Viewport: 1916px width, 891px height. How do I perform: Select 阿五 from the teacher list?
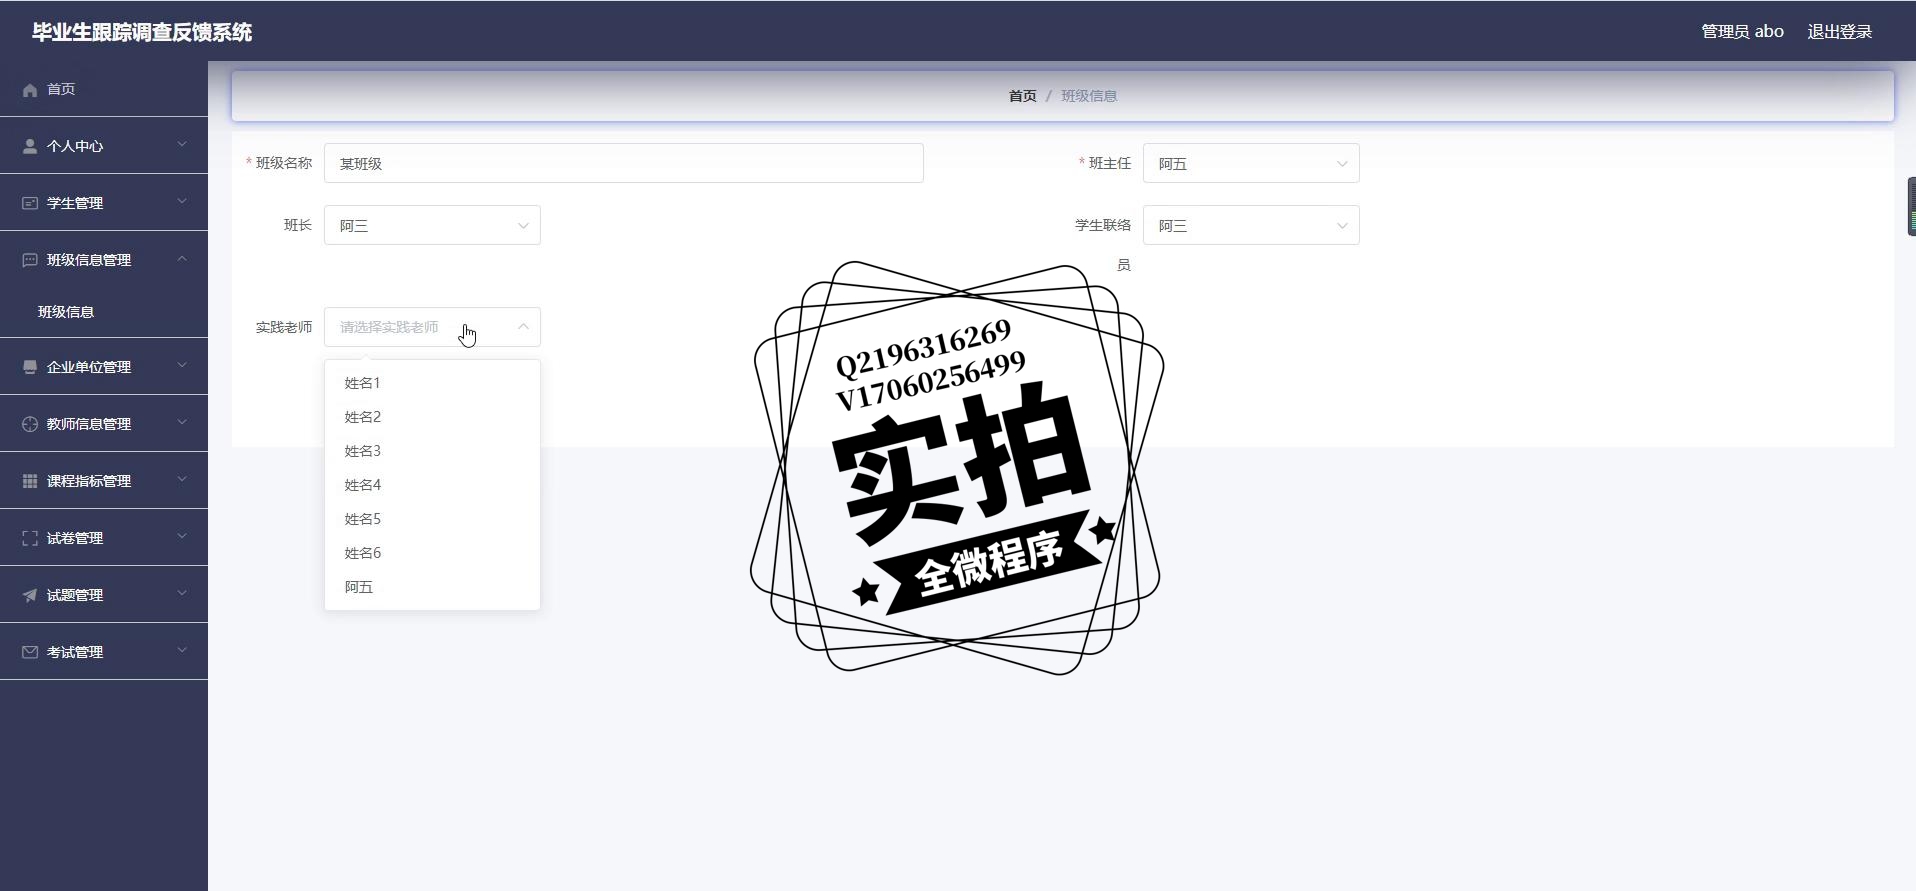pyautogui.click(x=432, y=587)
